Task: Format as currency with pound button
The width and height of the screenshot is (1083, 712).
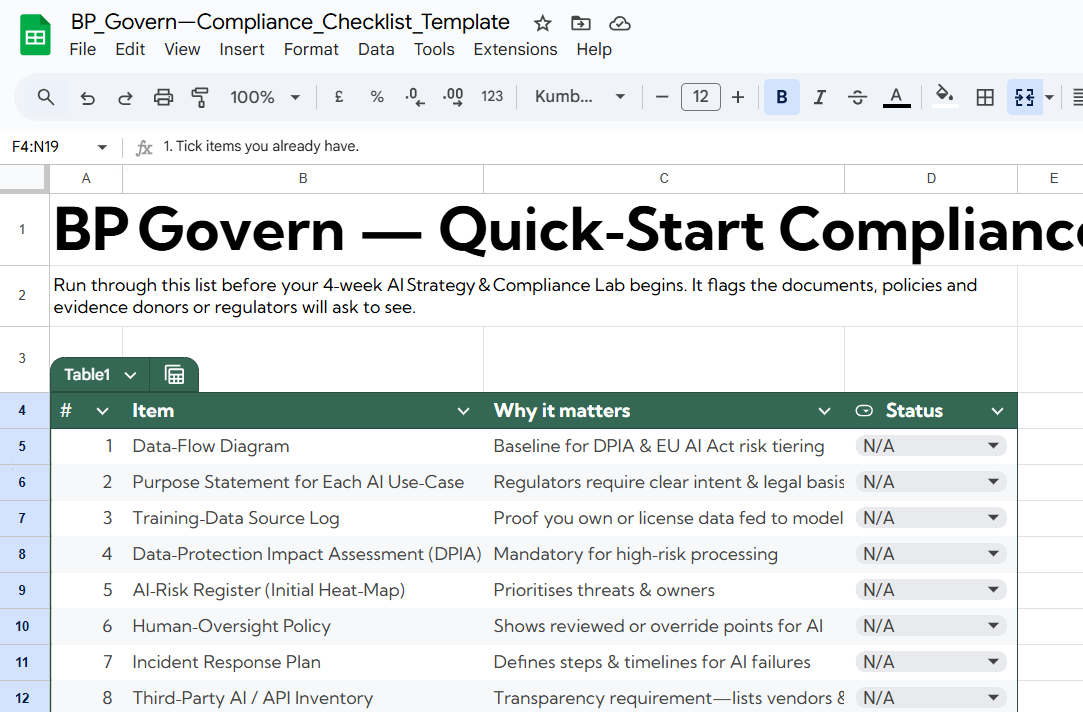Action: click(x=339, y=97)
